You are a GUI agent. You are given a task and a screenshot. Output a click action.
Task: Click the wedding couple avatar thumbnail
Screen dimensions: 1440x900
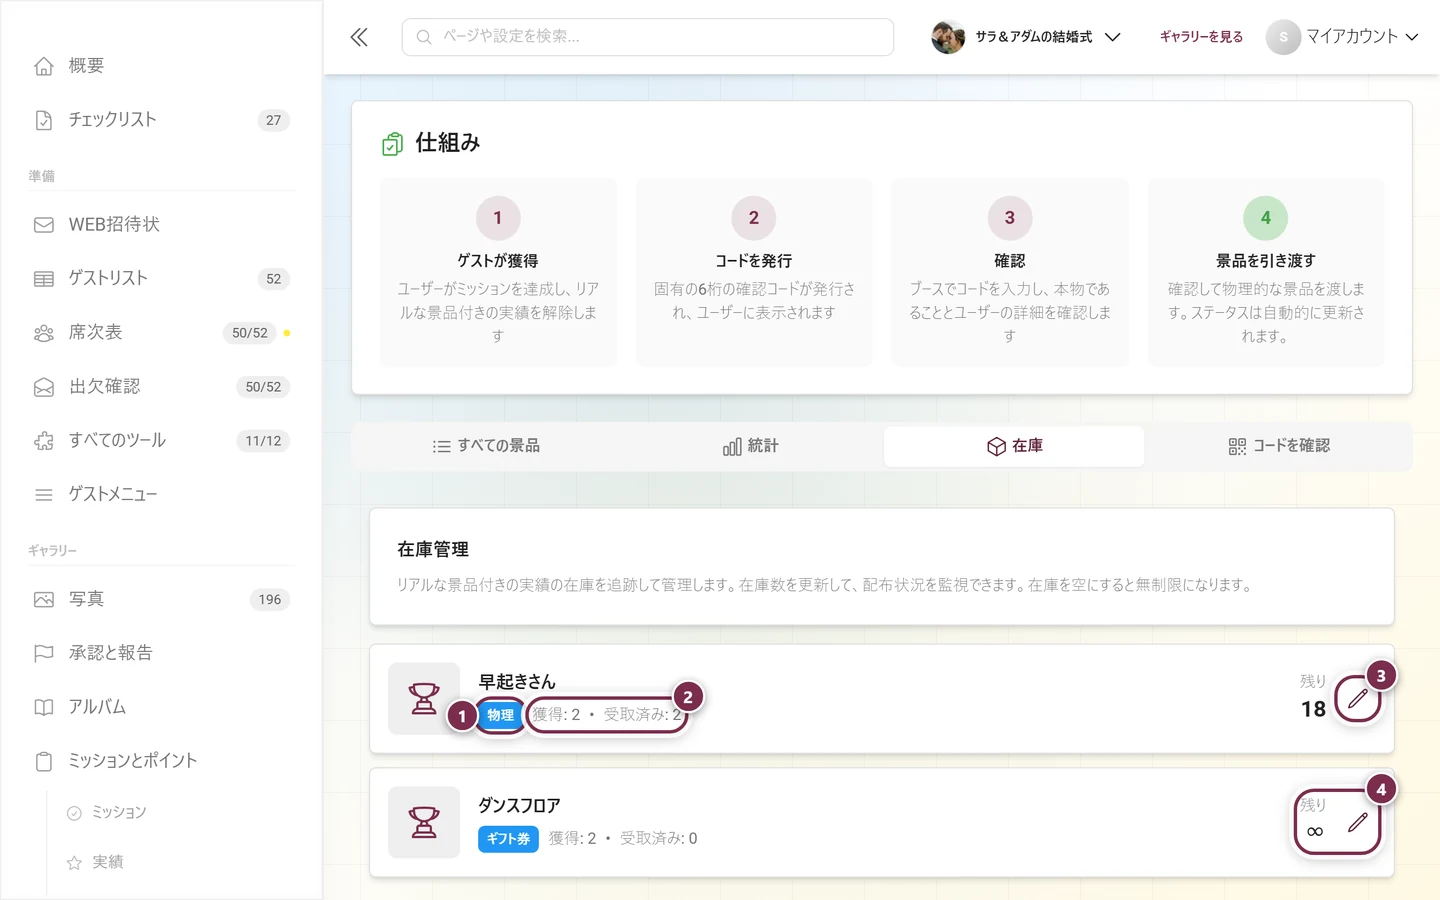pyautogui.click(x=947, y=37)
